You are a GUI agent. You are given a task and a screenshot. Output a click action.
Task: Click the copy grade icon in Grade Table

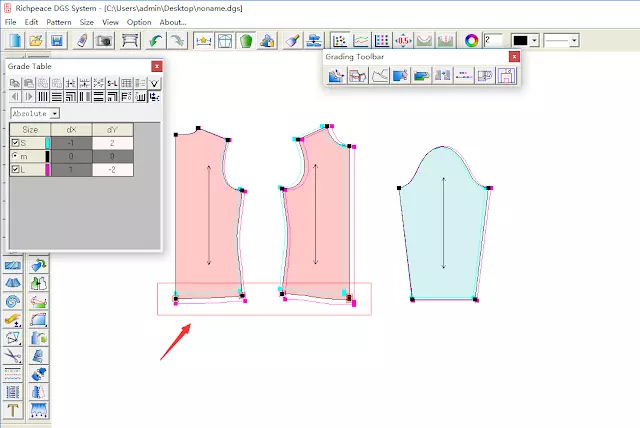[x=15, y=84]
